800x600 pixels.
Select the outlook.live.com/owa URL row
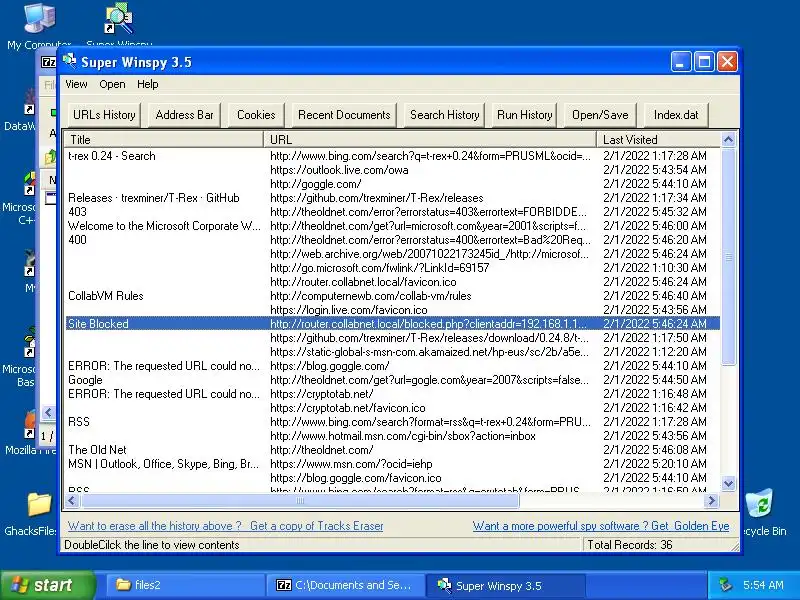pyautogui.click(x=392, y=170)
